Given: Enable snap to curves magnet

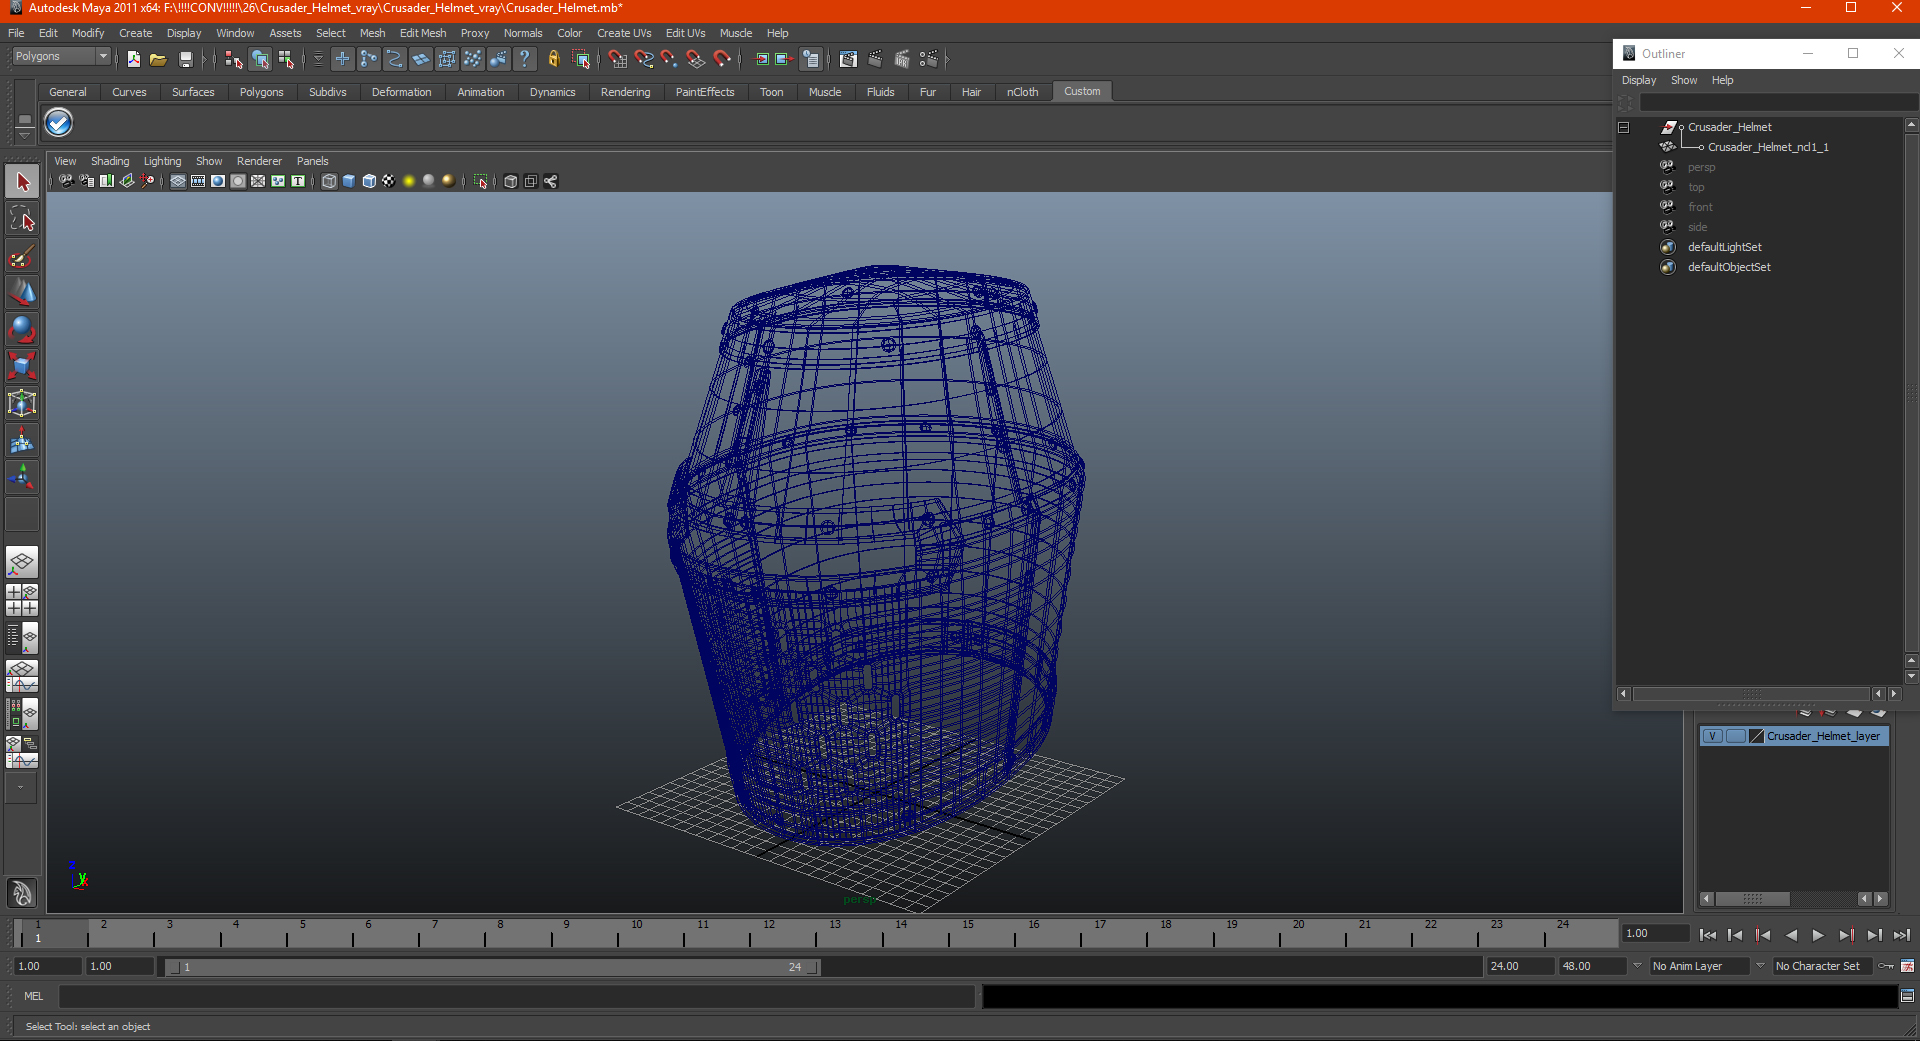Looking at the screenshot, I should 643,60.
